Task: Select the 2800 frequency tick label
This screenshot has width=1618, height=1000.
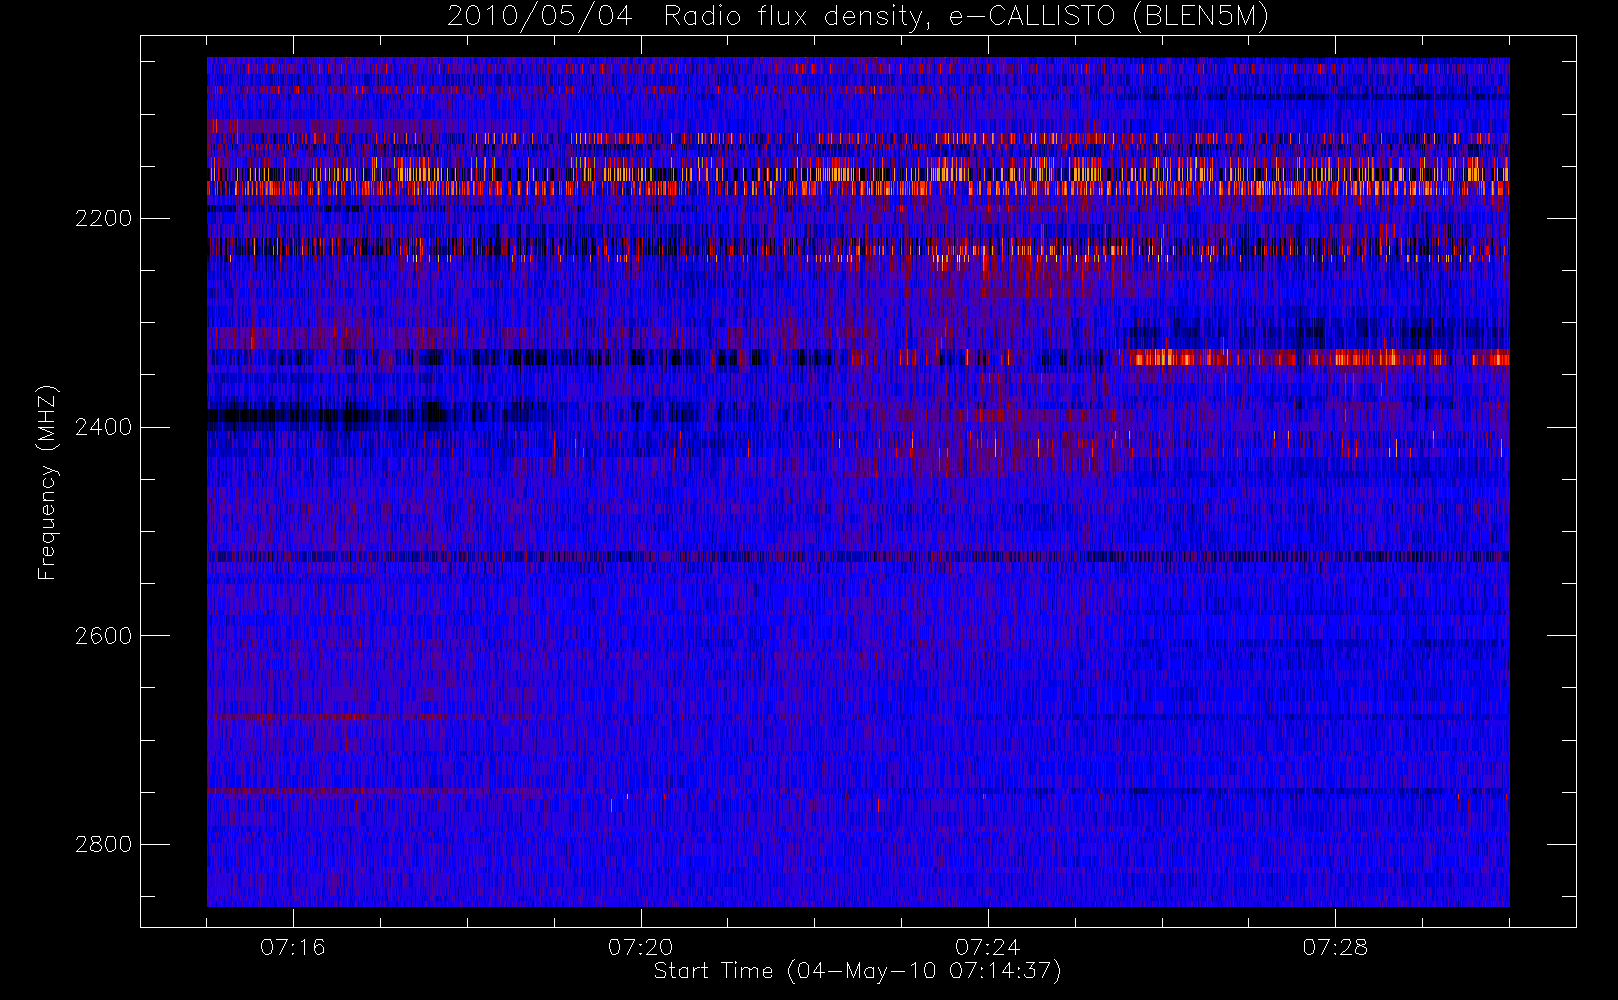Action: (x=103, y=844)
